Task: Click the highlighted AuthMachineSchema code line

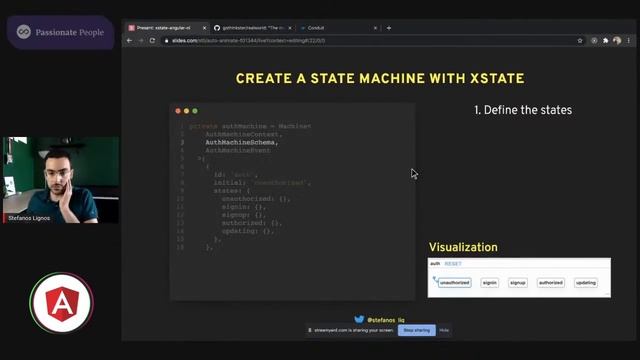Action: tap(242, 142)
